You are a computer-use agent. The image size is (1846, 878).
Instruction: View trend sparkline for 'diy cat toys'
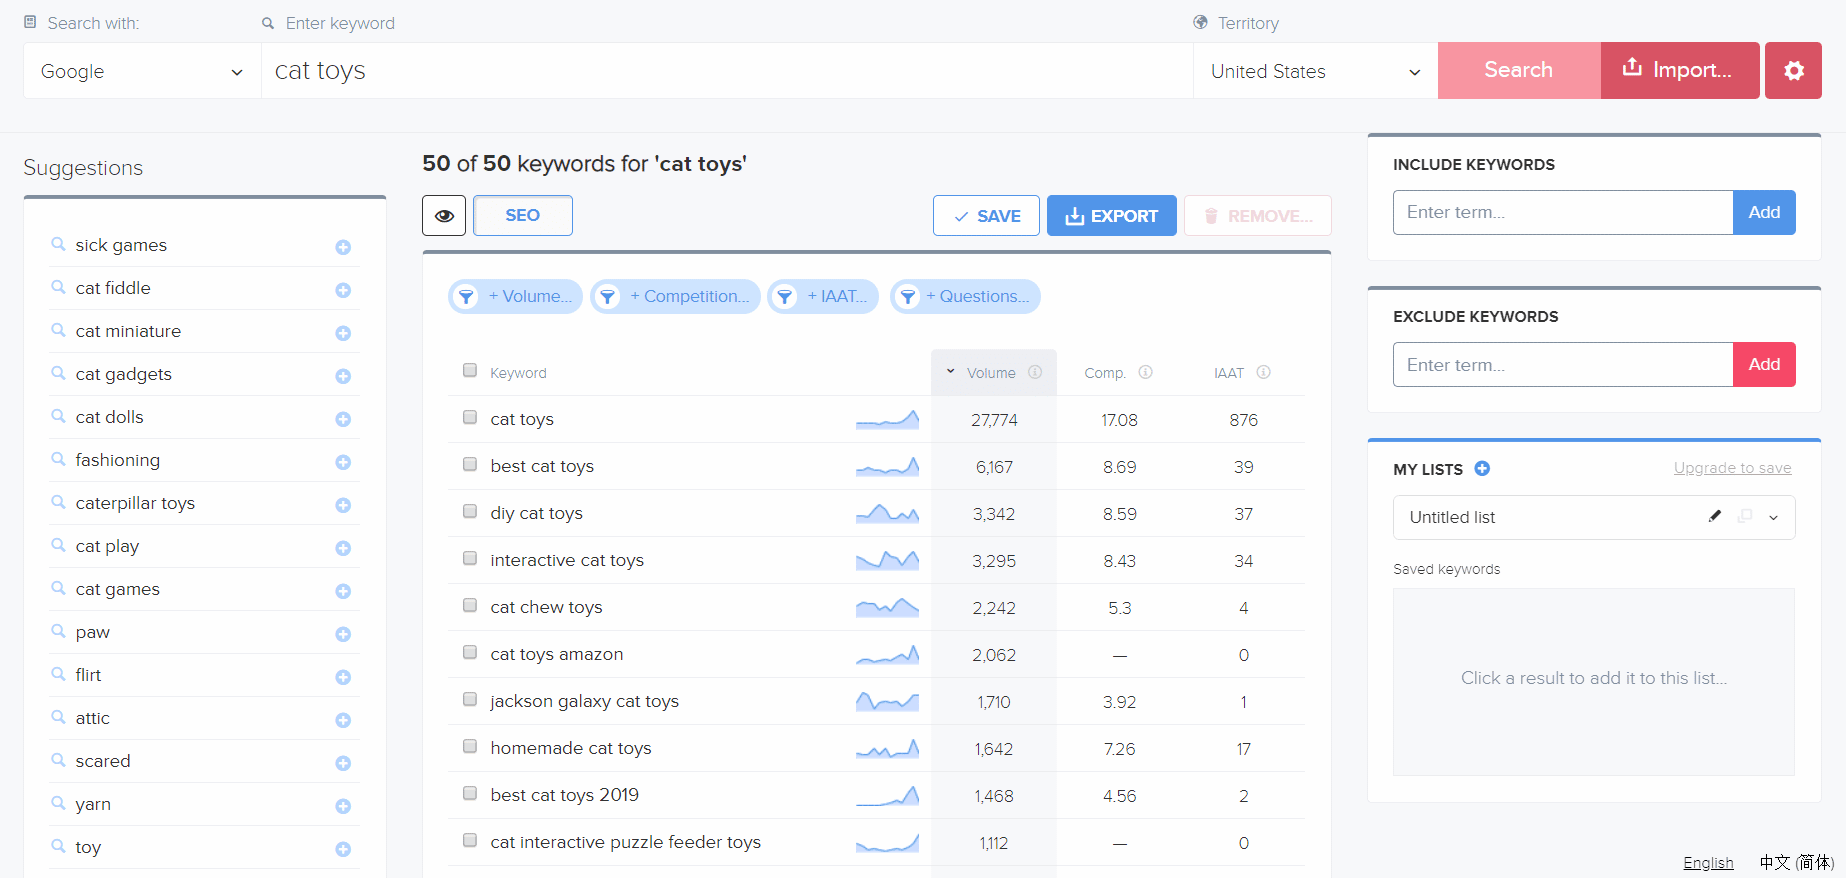click(x=887, y=513)
